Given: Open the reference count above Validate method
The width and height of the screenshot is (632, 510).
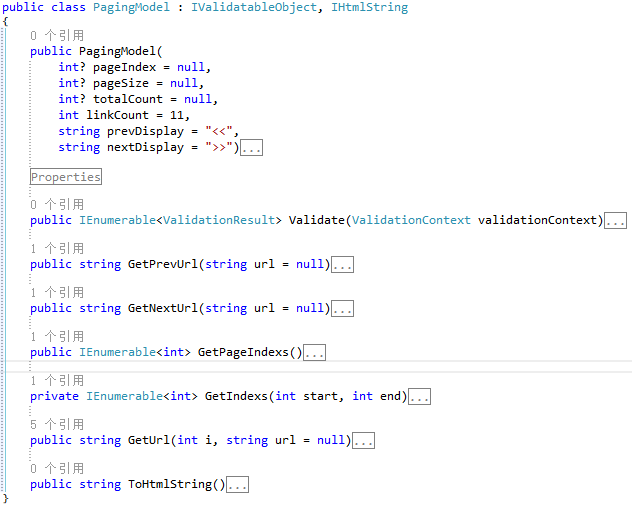Looking at the screenshot, I should [57, 204].
